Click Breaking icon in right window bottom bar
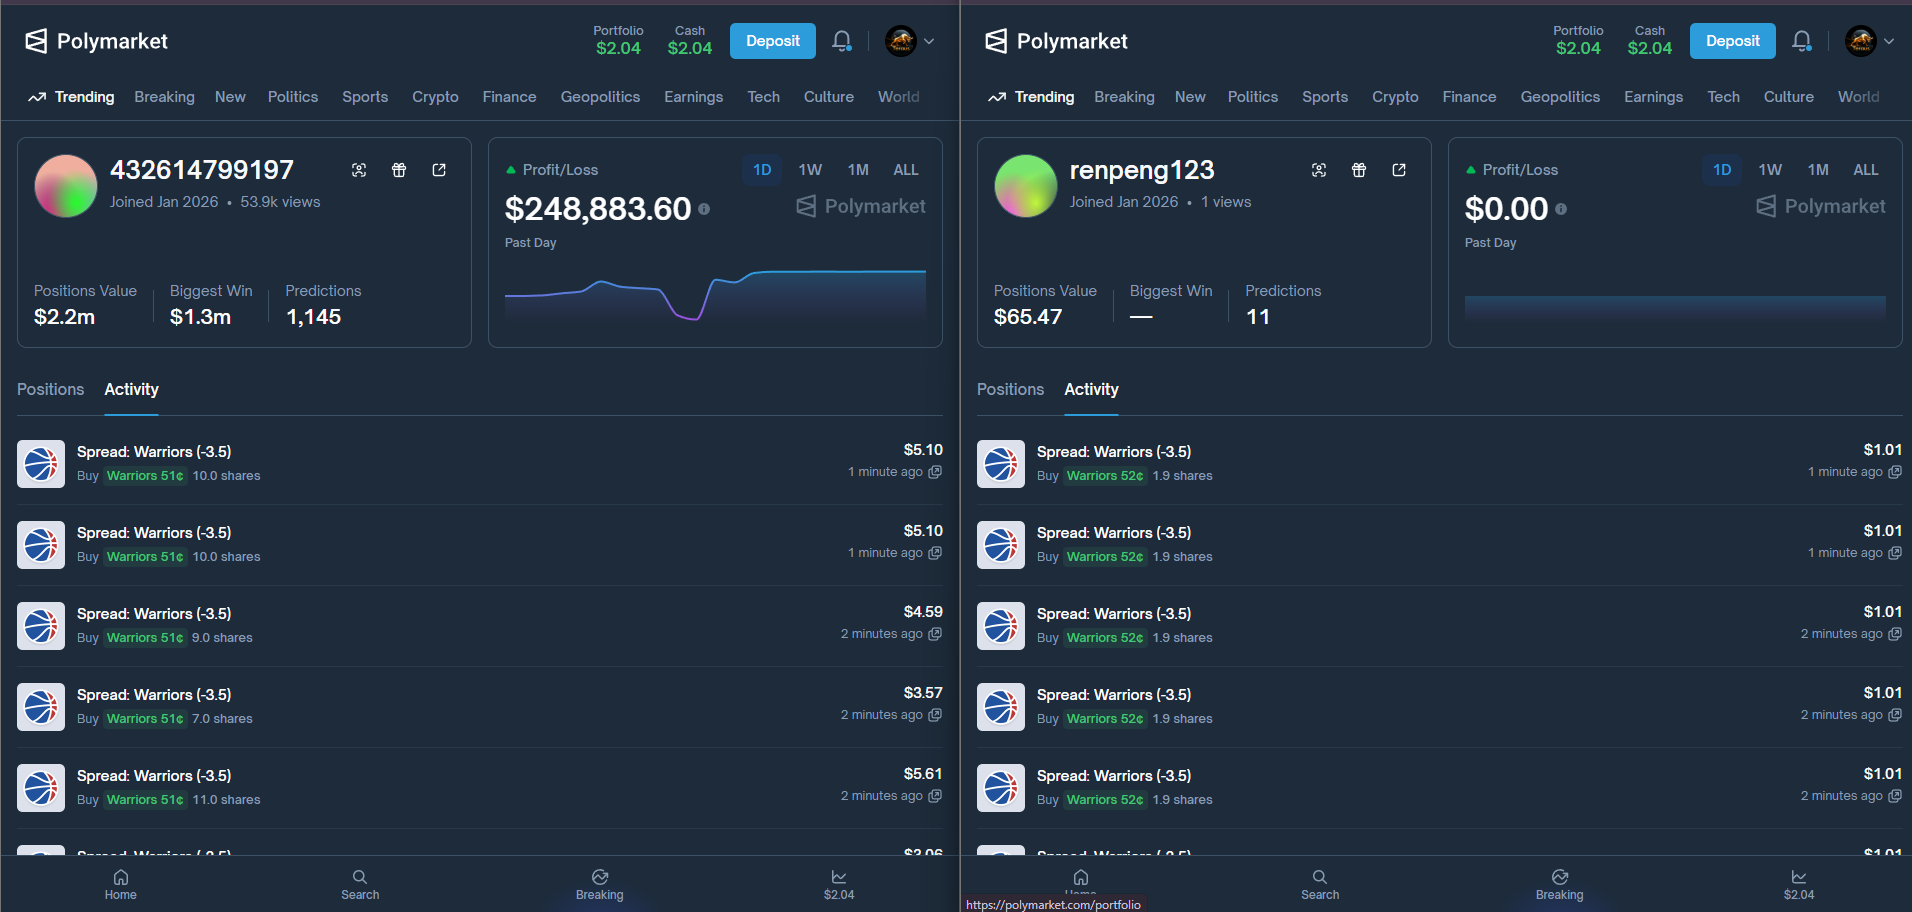 [x=1560, y=877]
